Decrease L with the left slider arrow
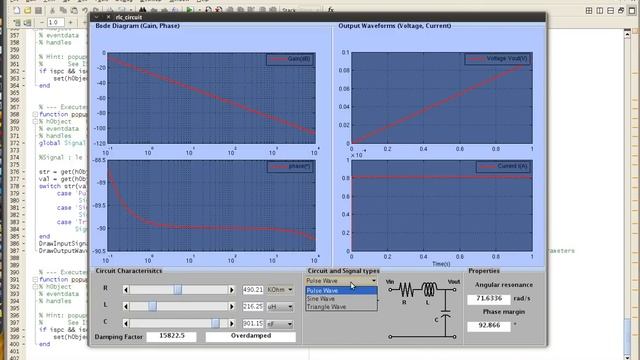640x360 pixels. coord(126,306)
